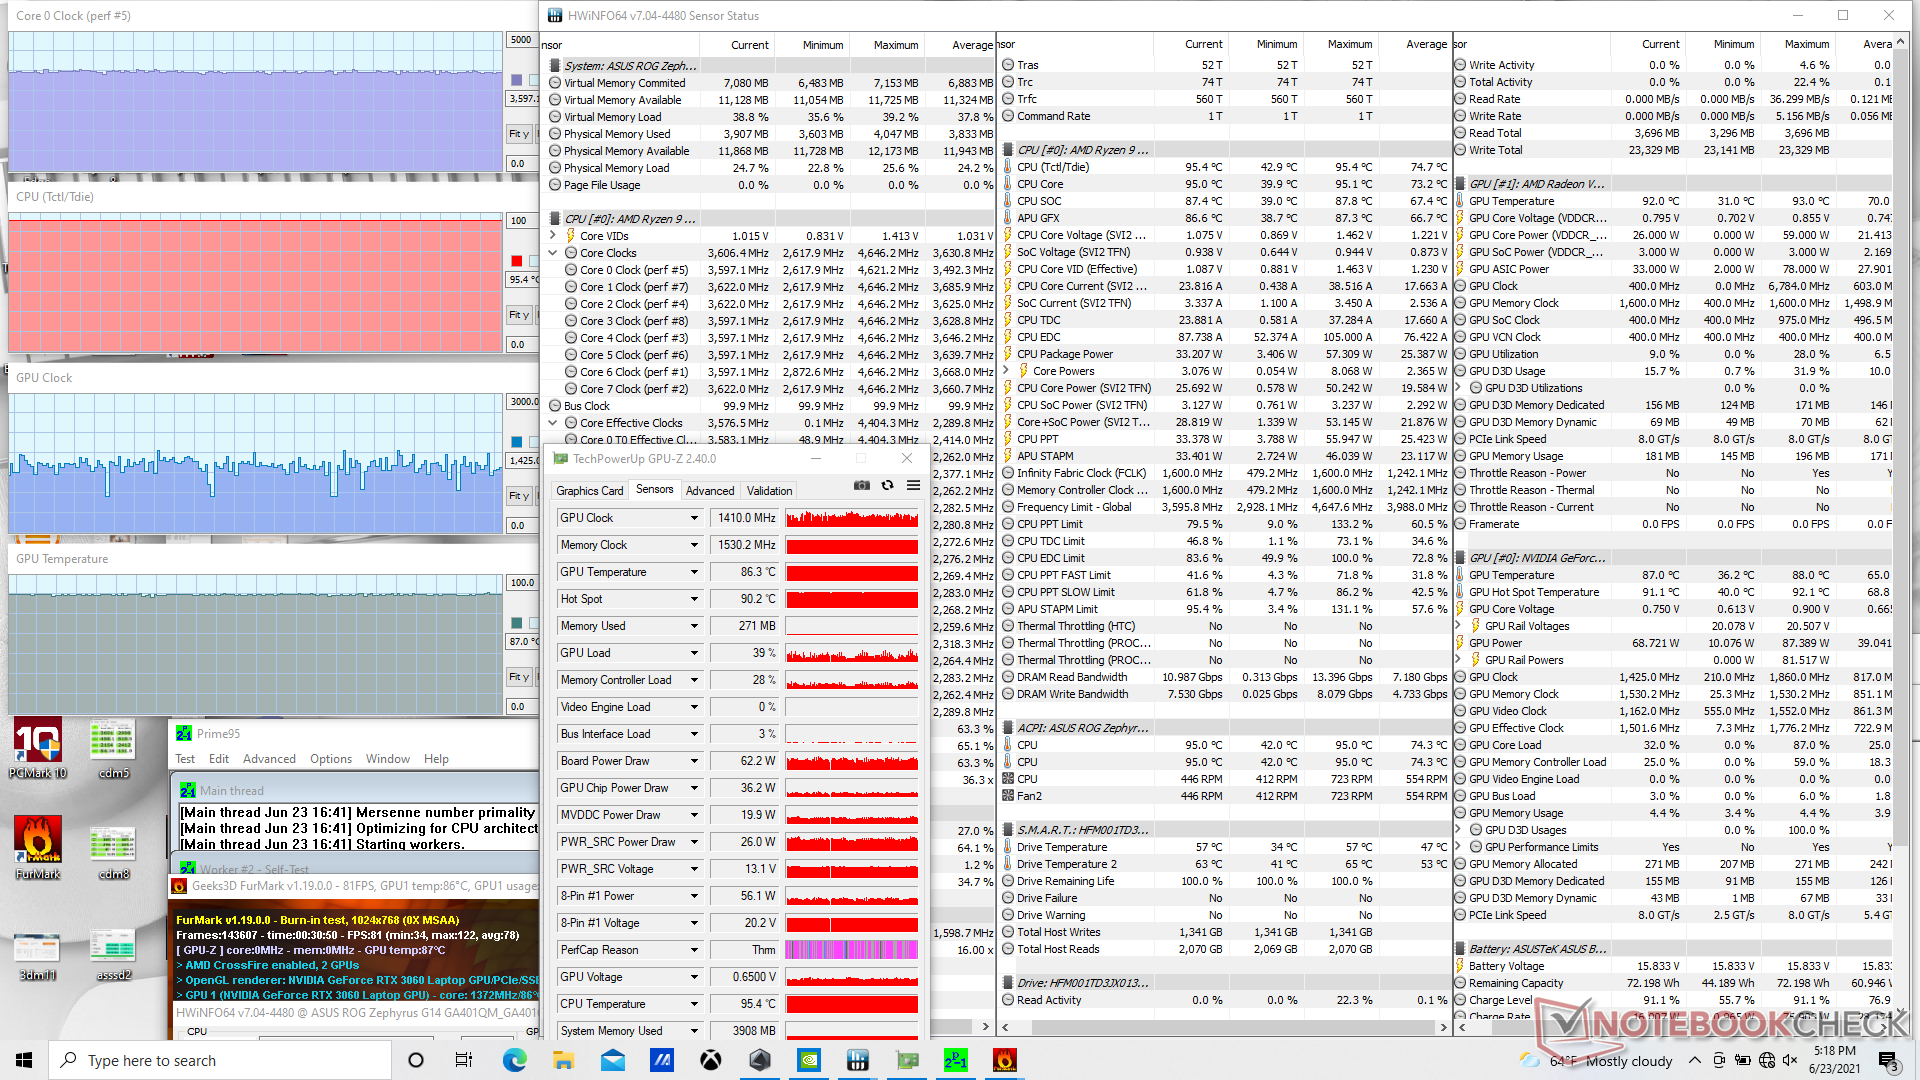The width and height of the screenshot is (1920, 1080).
Task: Open 3dm11 desktop shortcut
Action: coord(38,955)
